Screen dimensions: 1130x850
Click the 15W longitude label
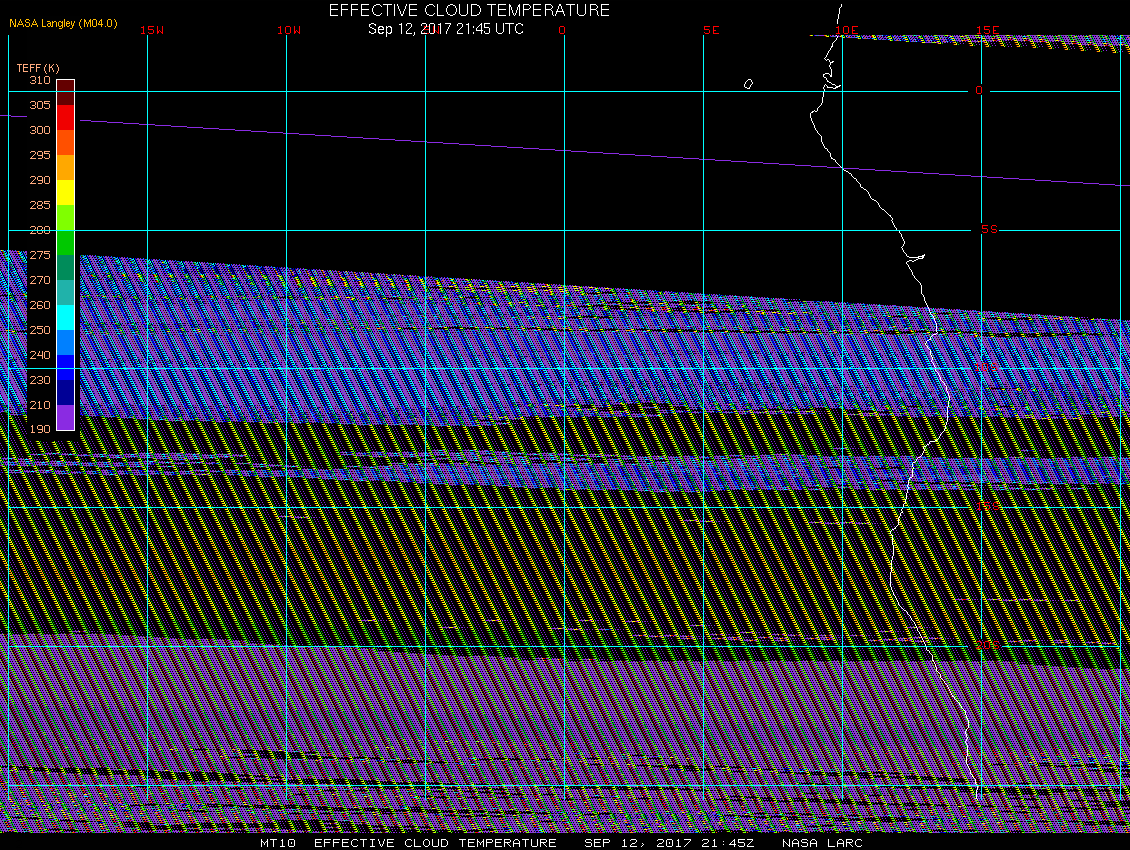pos(152,30)
